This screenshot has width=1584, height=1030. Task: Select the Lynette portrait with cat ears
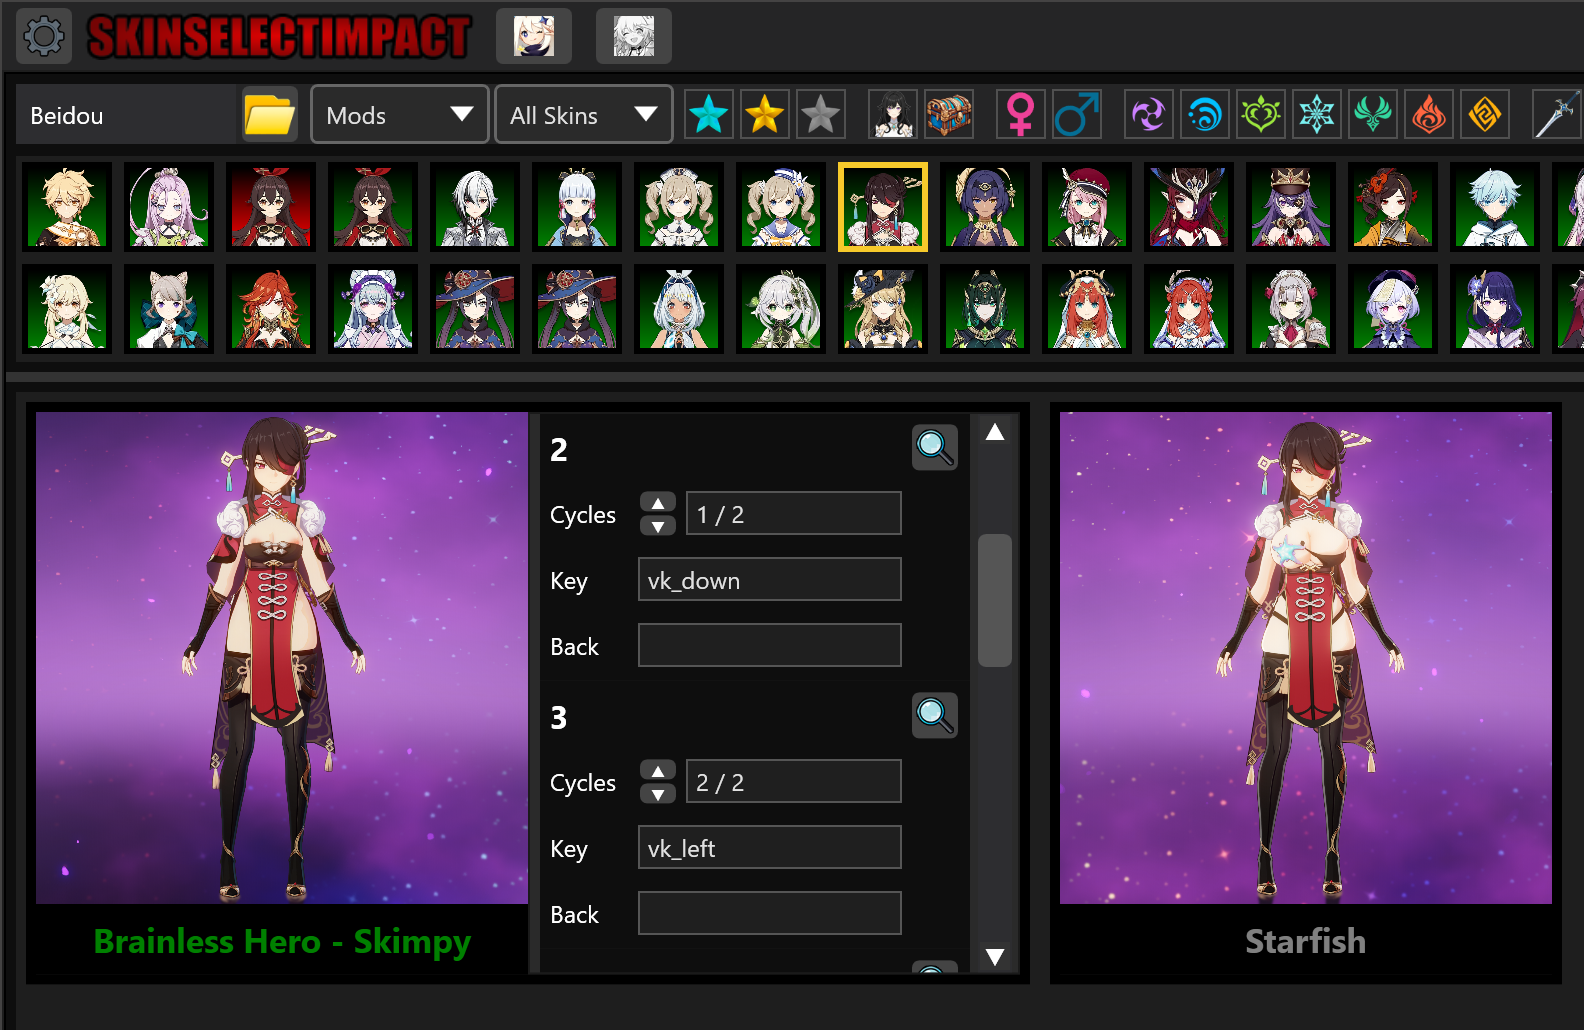(x=169, y=308)
